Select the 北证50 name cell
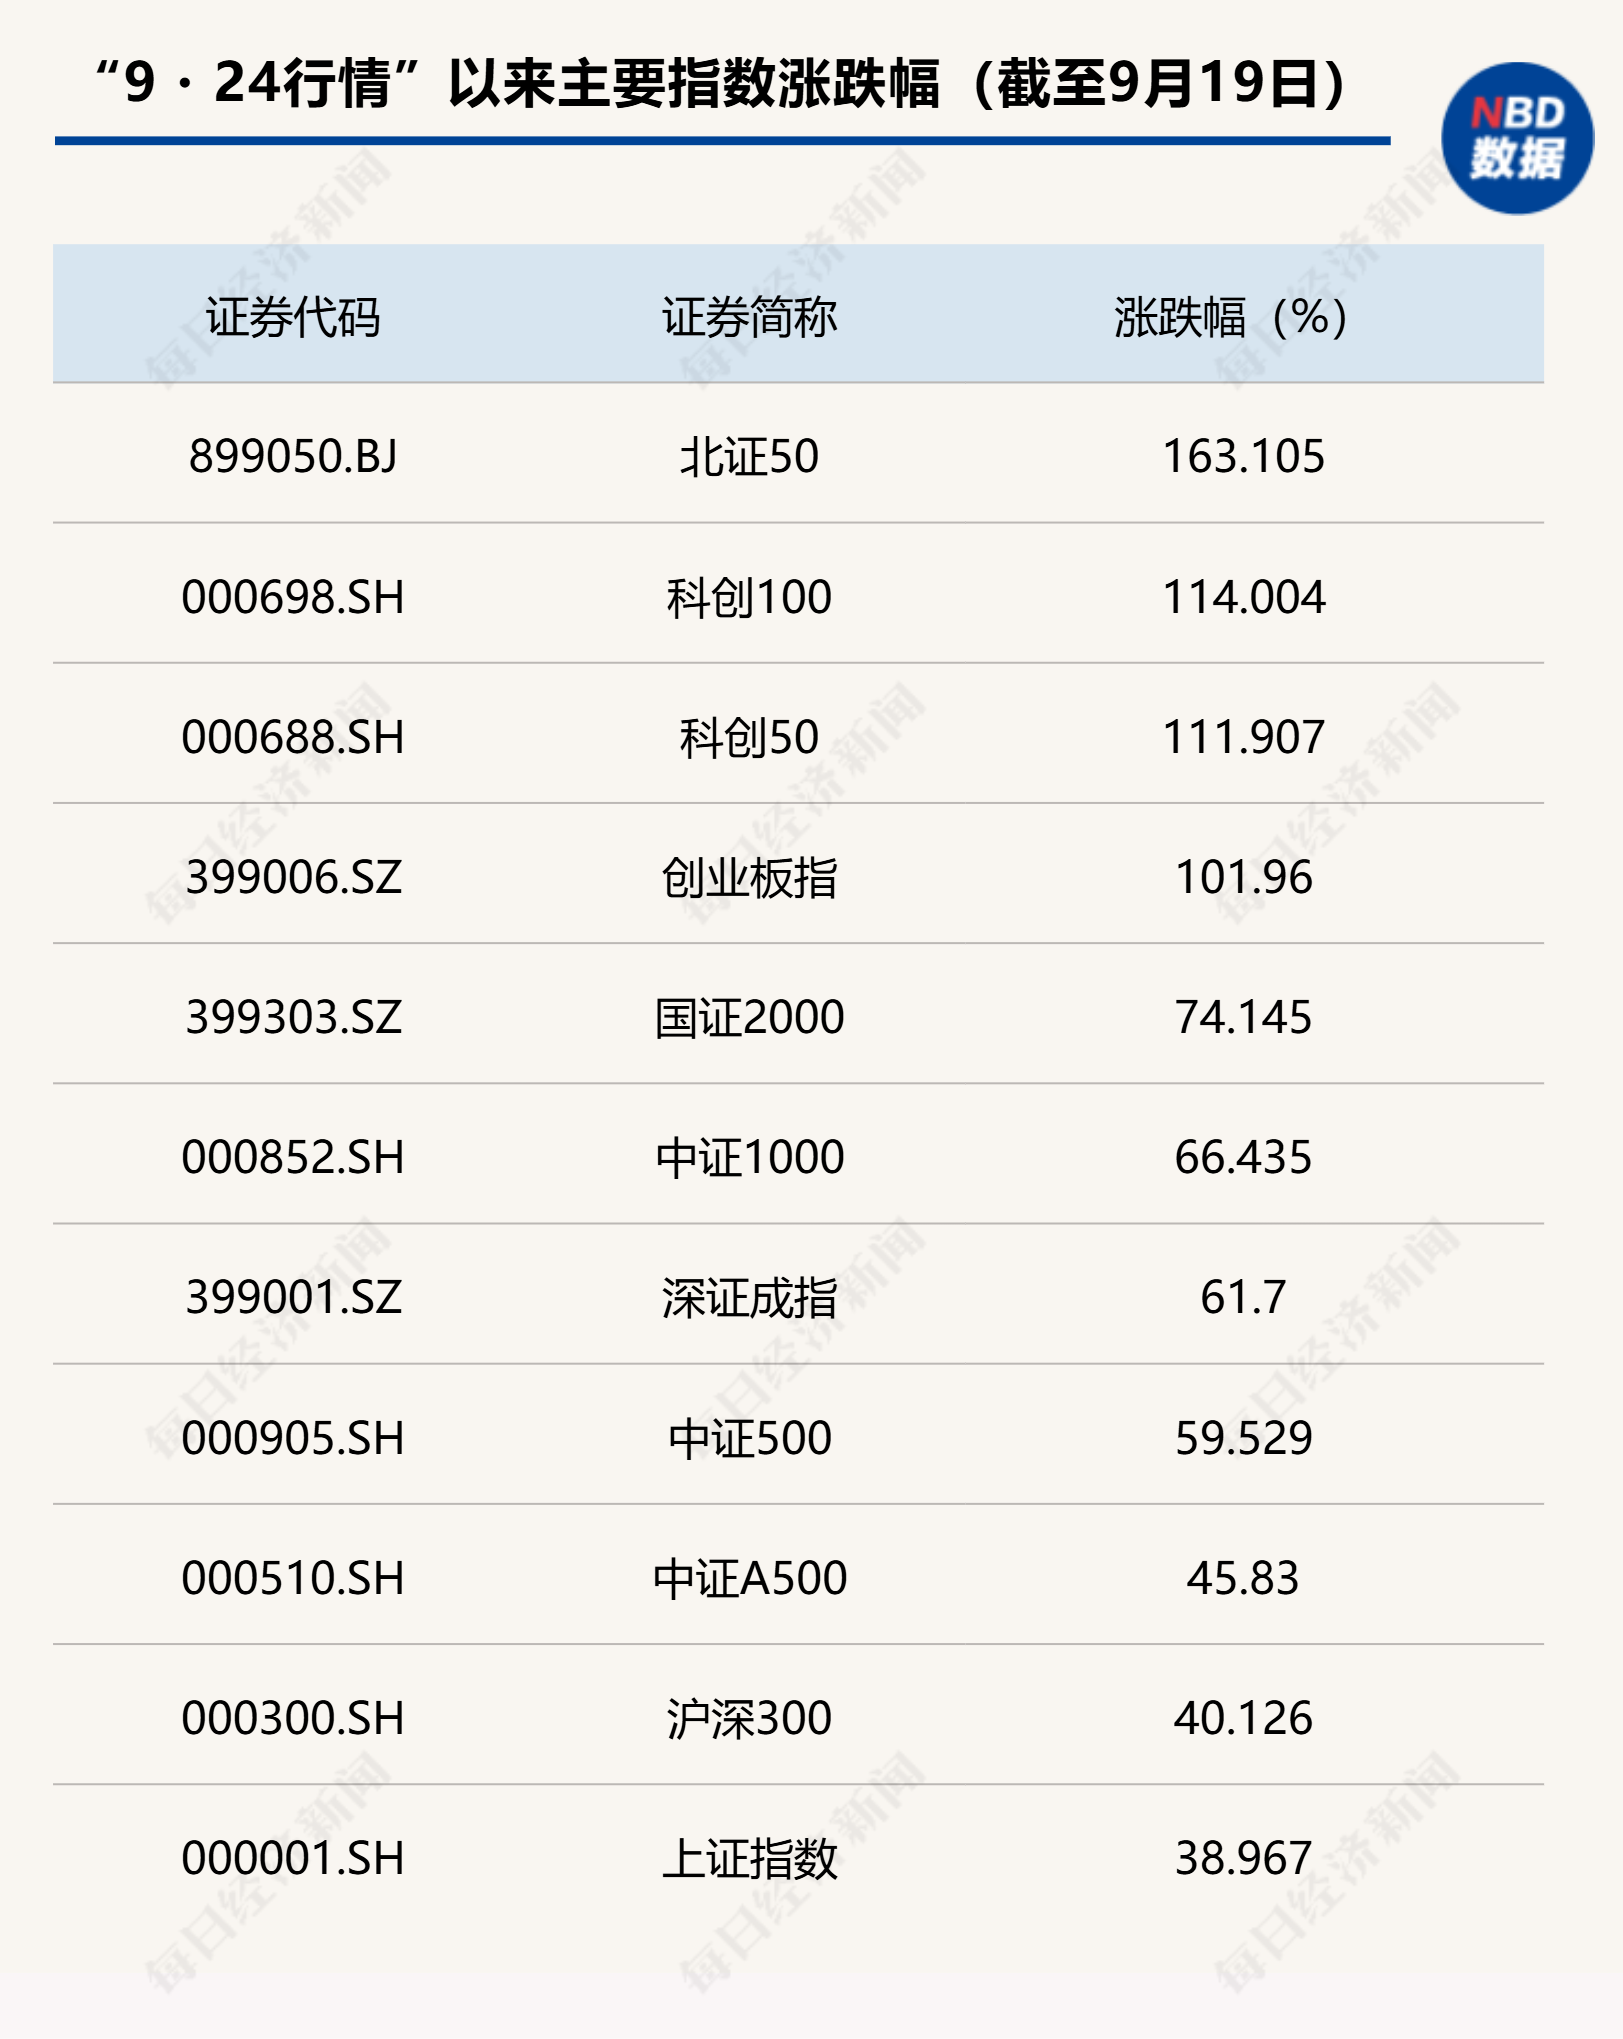This screenshot has height=2039, width=1623. 749,457
